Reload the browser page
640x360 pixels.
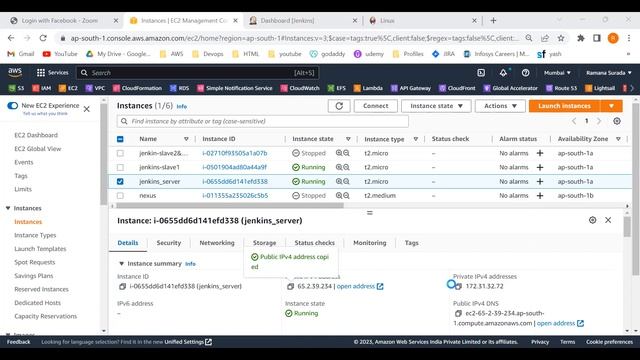pos(43,38)
